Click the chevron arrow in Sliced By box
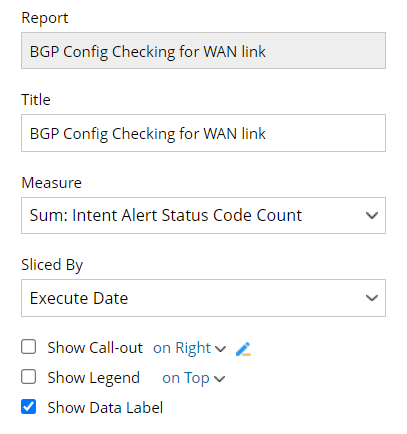 pyautogui.click(x=371, y=298)
